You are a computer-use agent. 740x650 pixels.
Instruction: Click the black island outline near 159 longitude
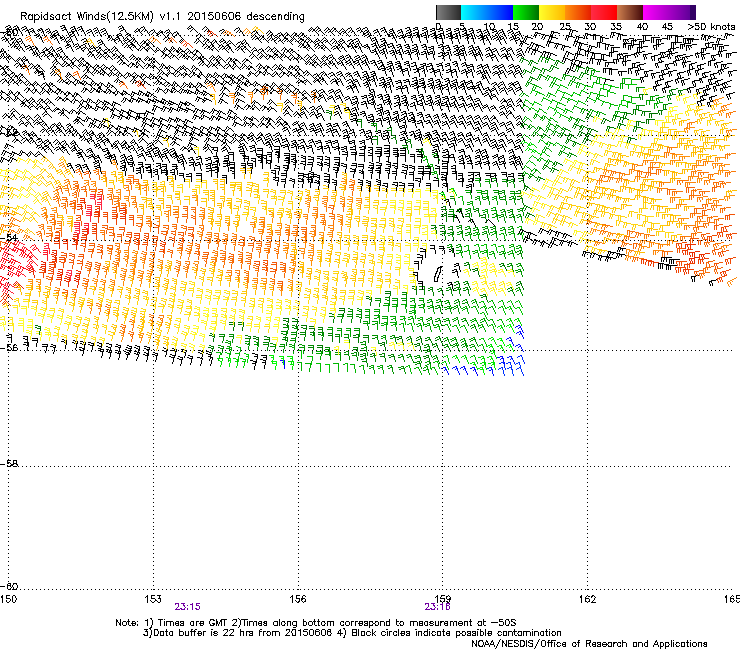pos(437,274)
